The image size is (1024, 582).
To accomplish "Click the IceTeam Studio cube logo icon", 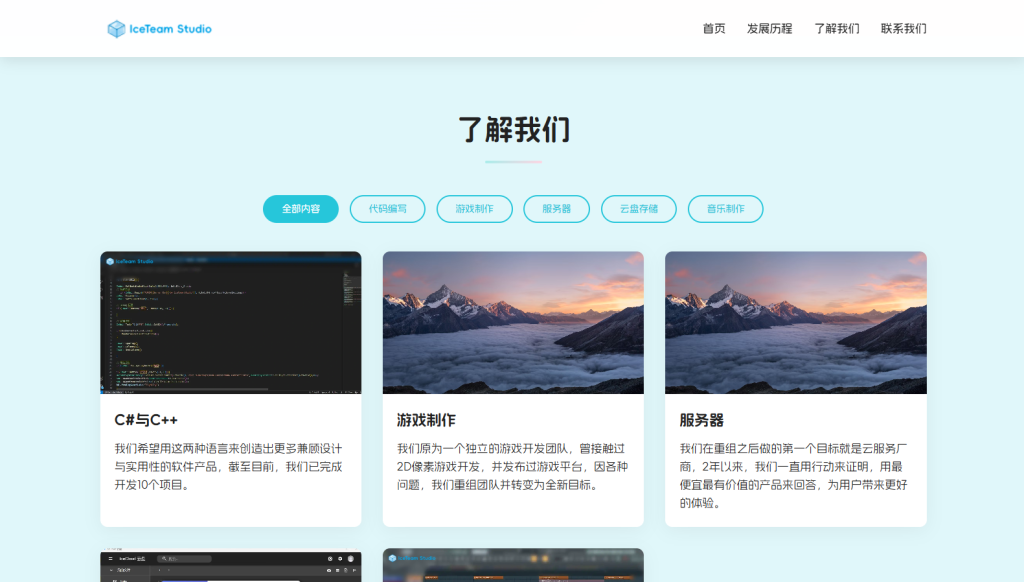I will click(x=117, y=29).
